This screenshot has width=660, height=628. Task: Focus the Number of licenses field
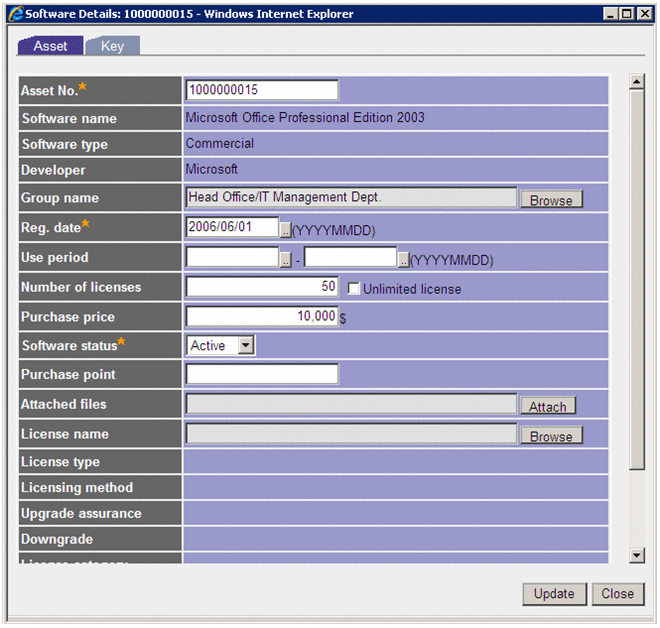pos(262,288)
